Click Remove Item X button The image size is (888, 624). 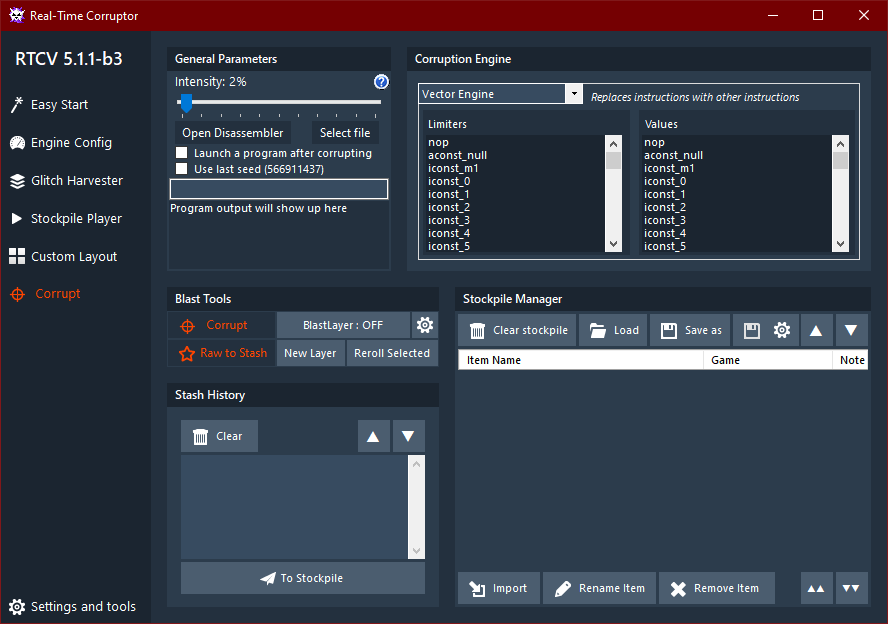click(717, 588)
